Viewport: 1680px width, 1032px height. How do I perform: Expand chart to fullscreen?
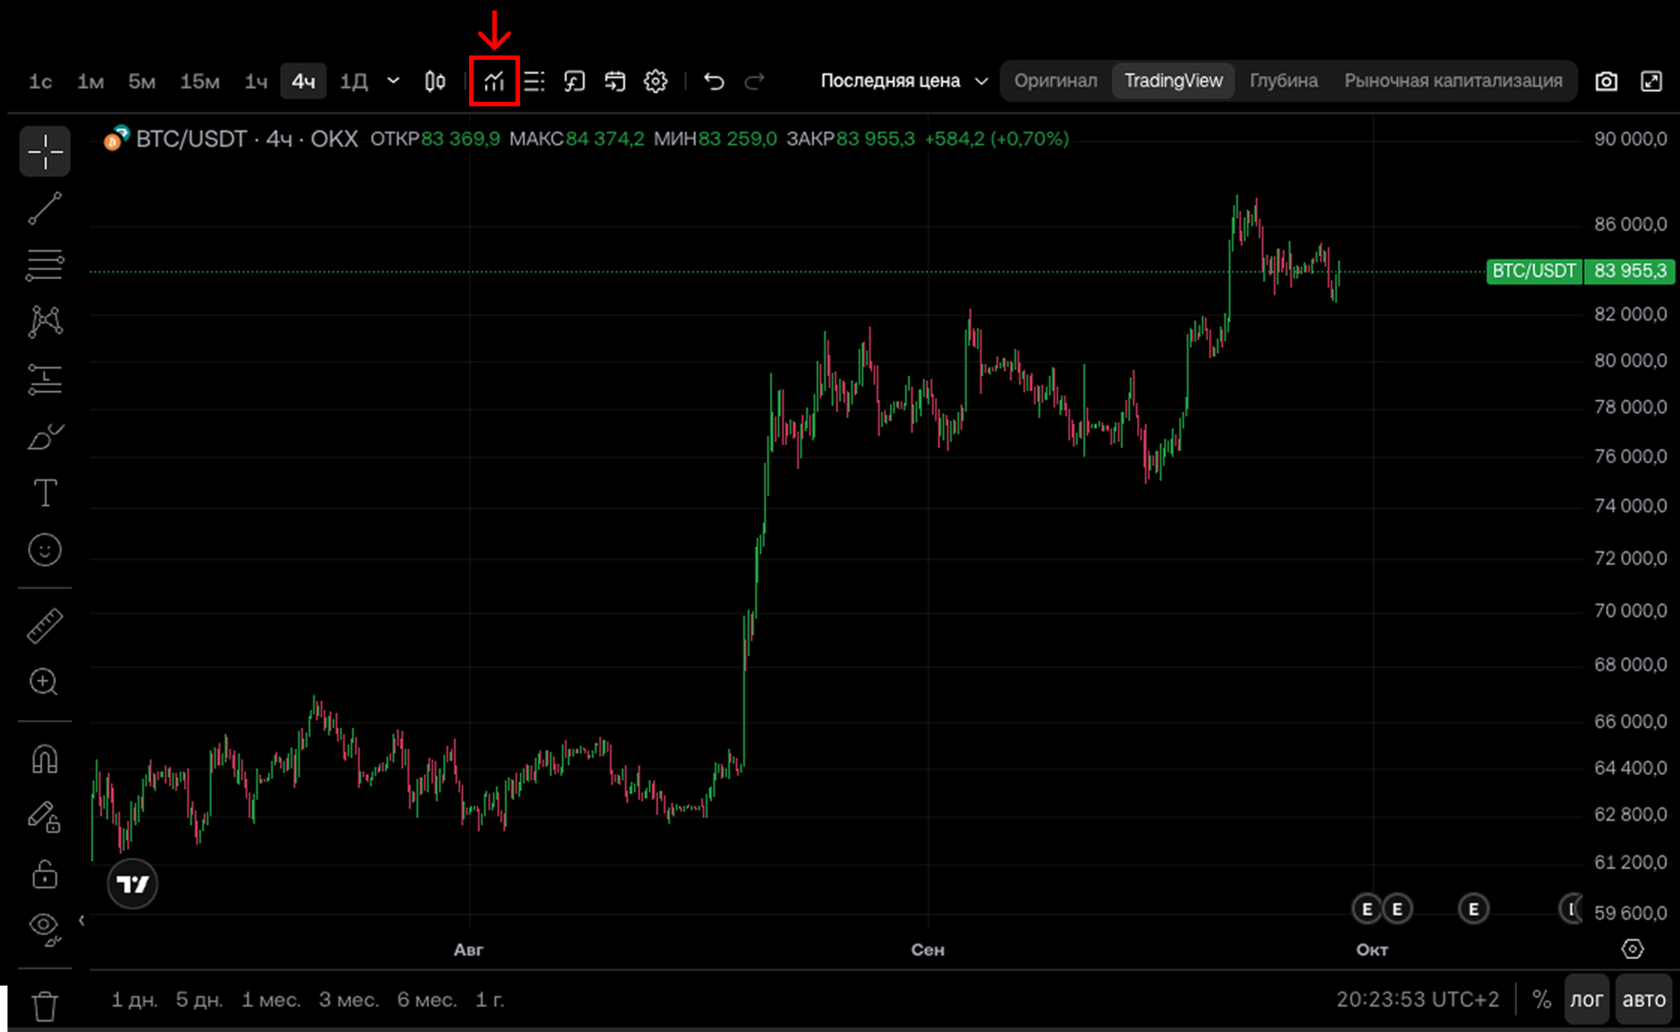pyautogui.click(x=1652, y=81)
